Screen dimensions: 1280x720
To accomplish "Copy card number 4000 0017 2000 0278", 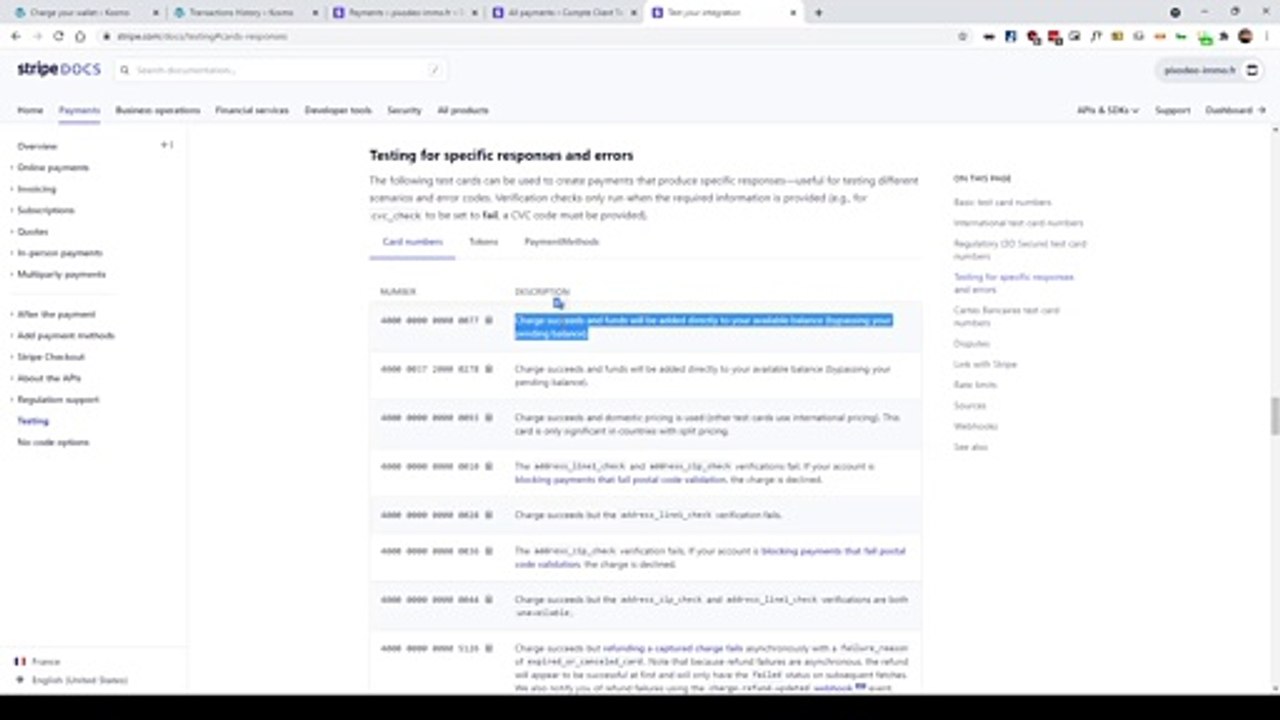I will click(489, 369).
